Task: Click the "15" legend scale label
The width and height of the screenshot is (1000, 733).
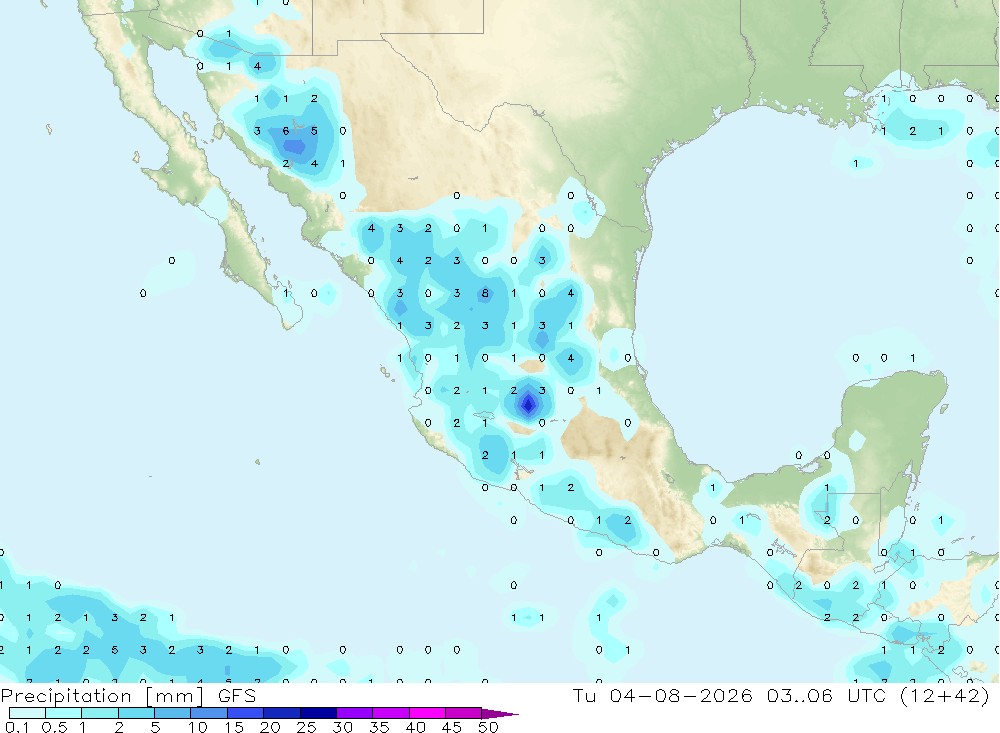Action: [x=234, y=727]
